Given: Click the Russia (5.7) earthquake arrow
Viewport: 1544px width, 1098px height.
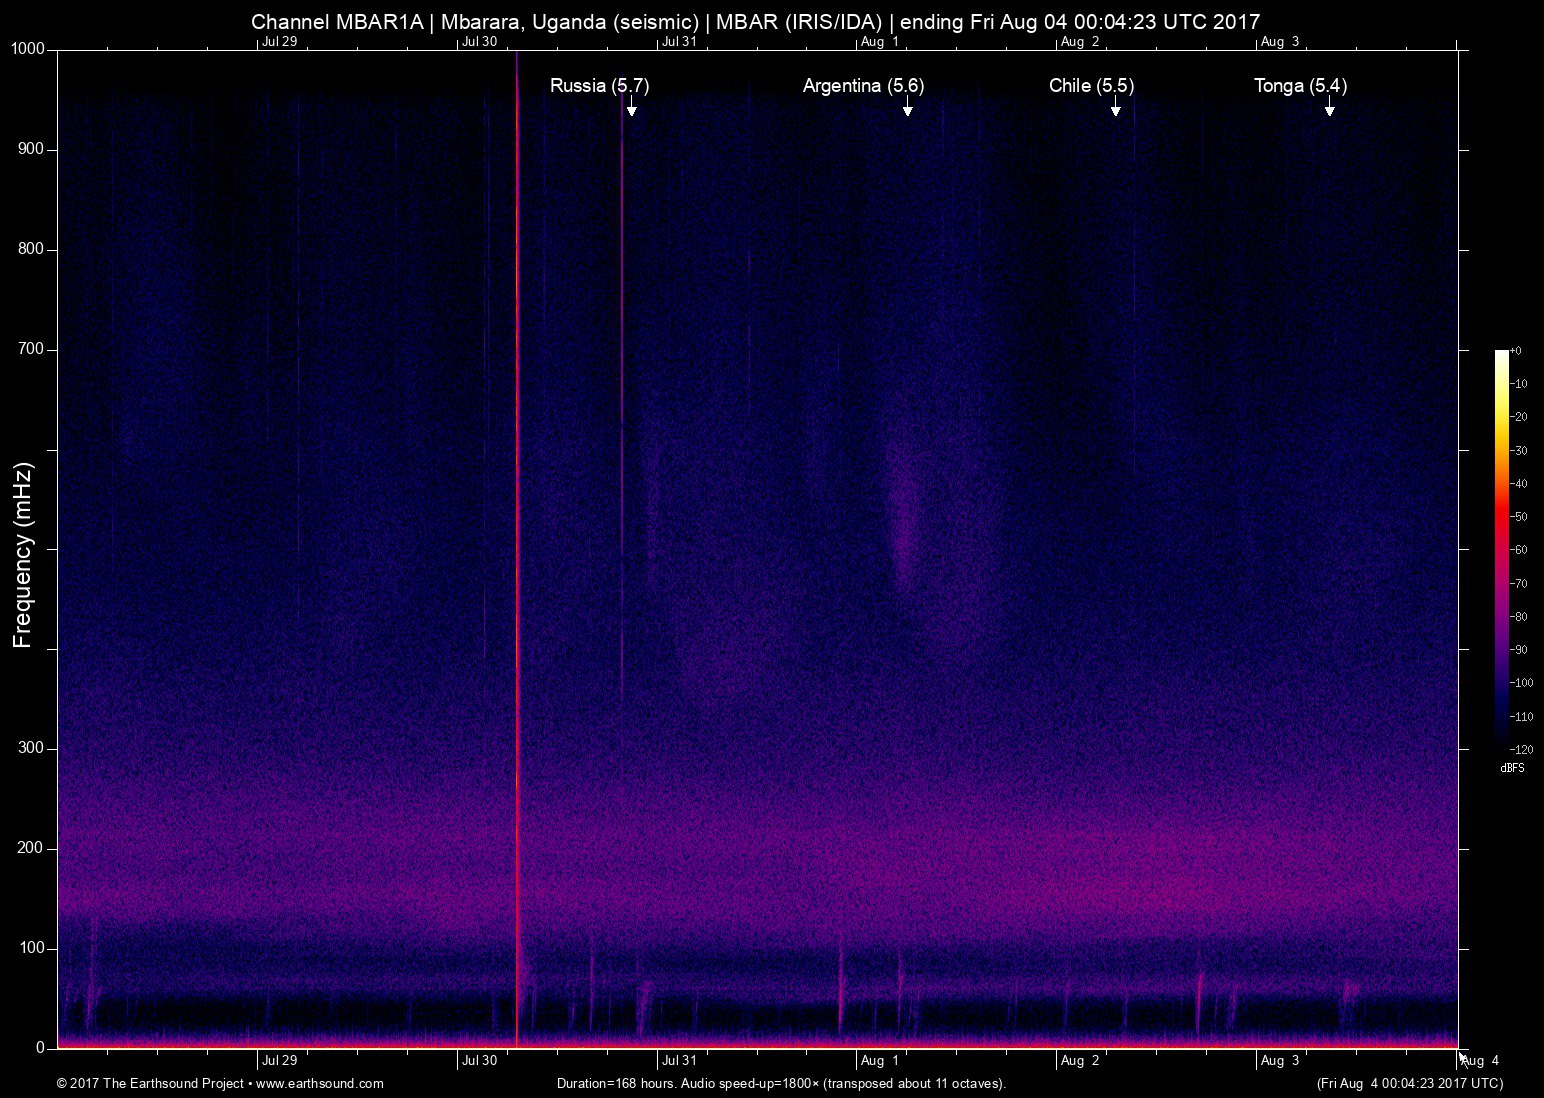Looking at the screenshot, I should point(631,110).
